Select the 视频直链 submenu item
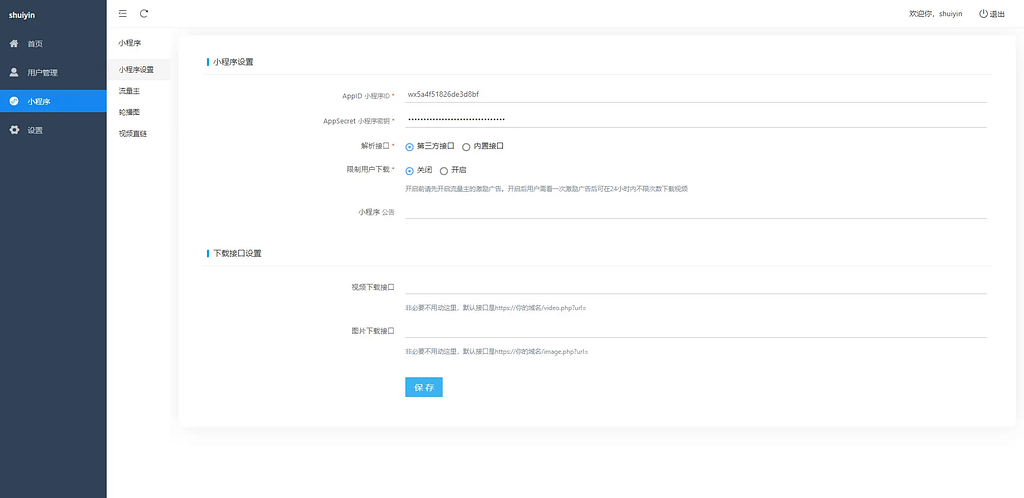This screenshot has height=498, width=1024. click(138, 134)
